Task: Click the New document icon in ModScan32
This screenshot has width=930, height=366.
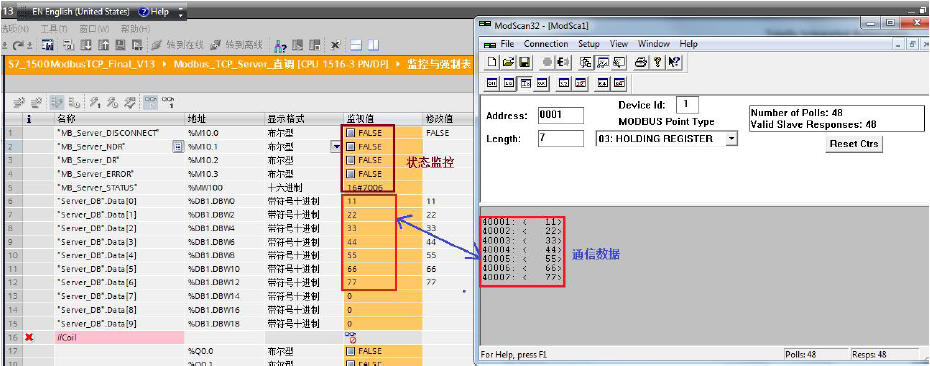Action: click(x=493, y=61)
